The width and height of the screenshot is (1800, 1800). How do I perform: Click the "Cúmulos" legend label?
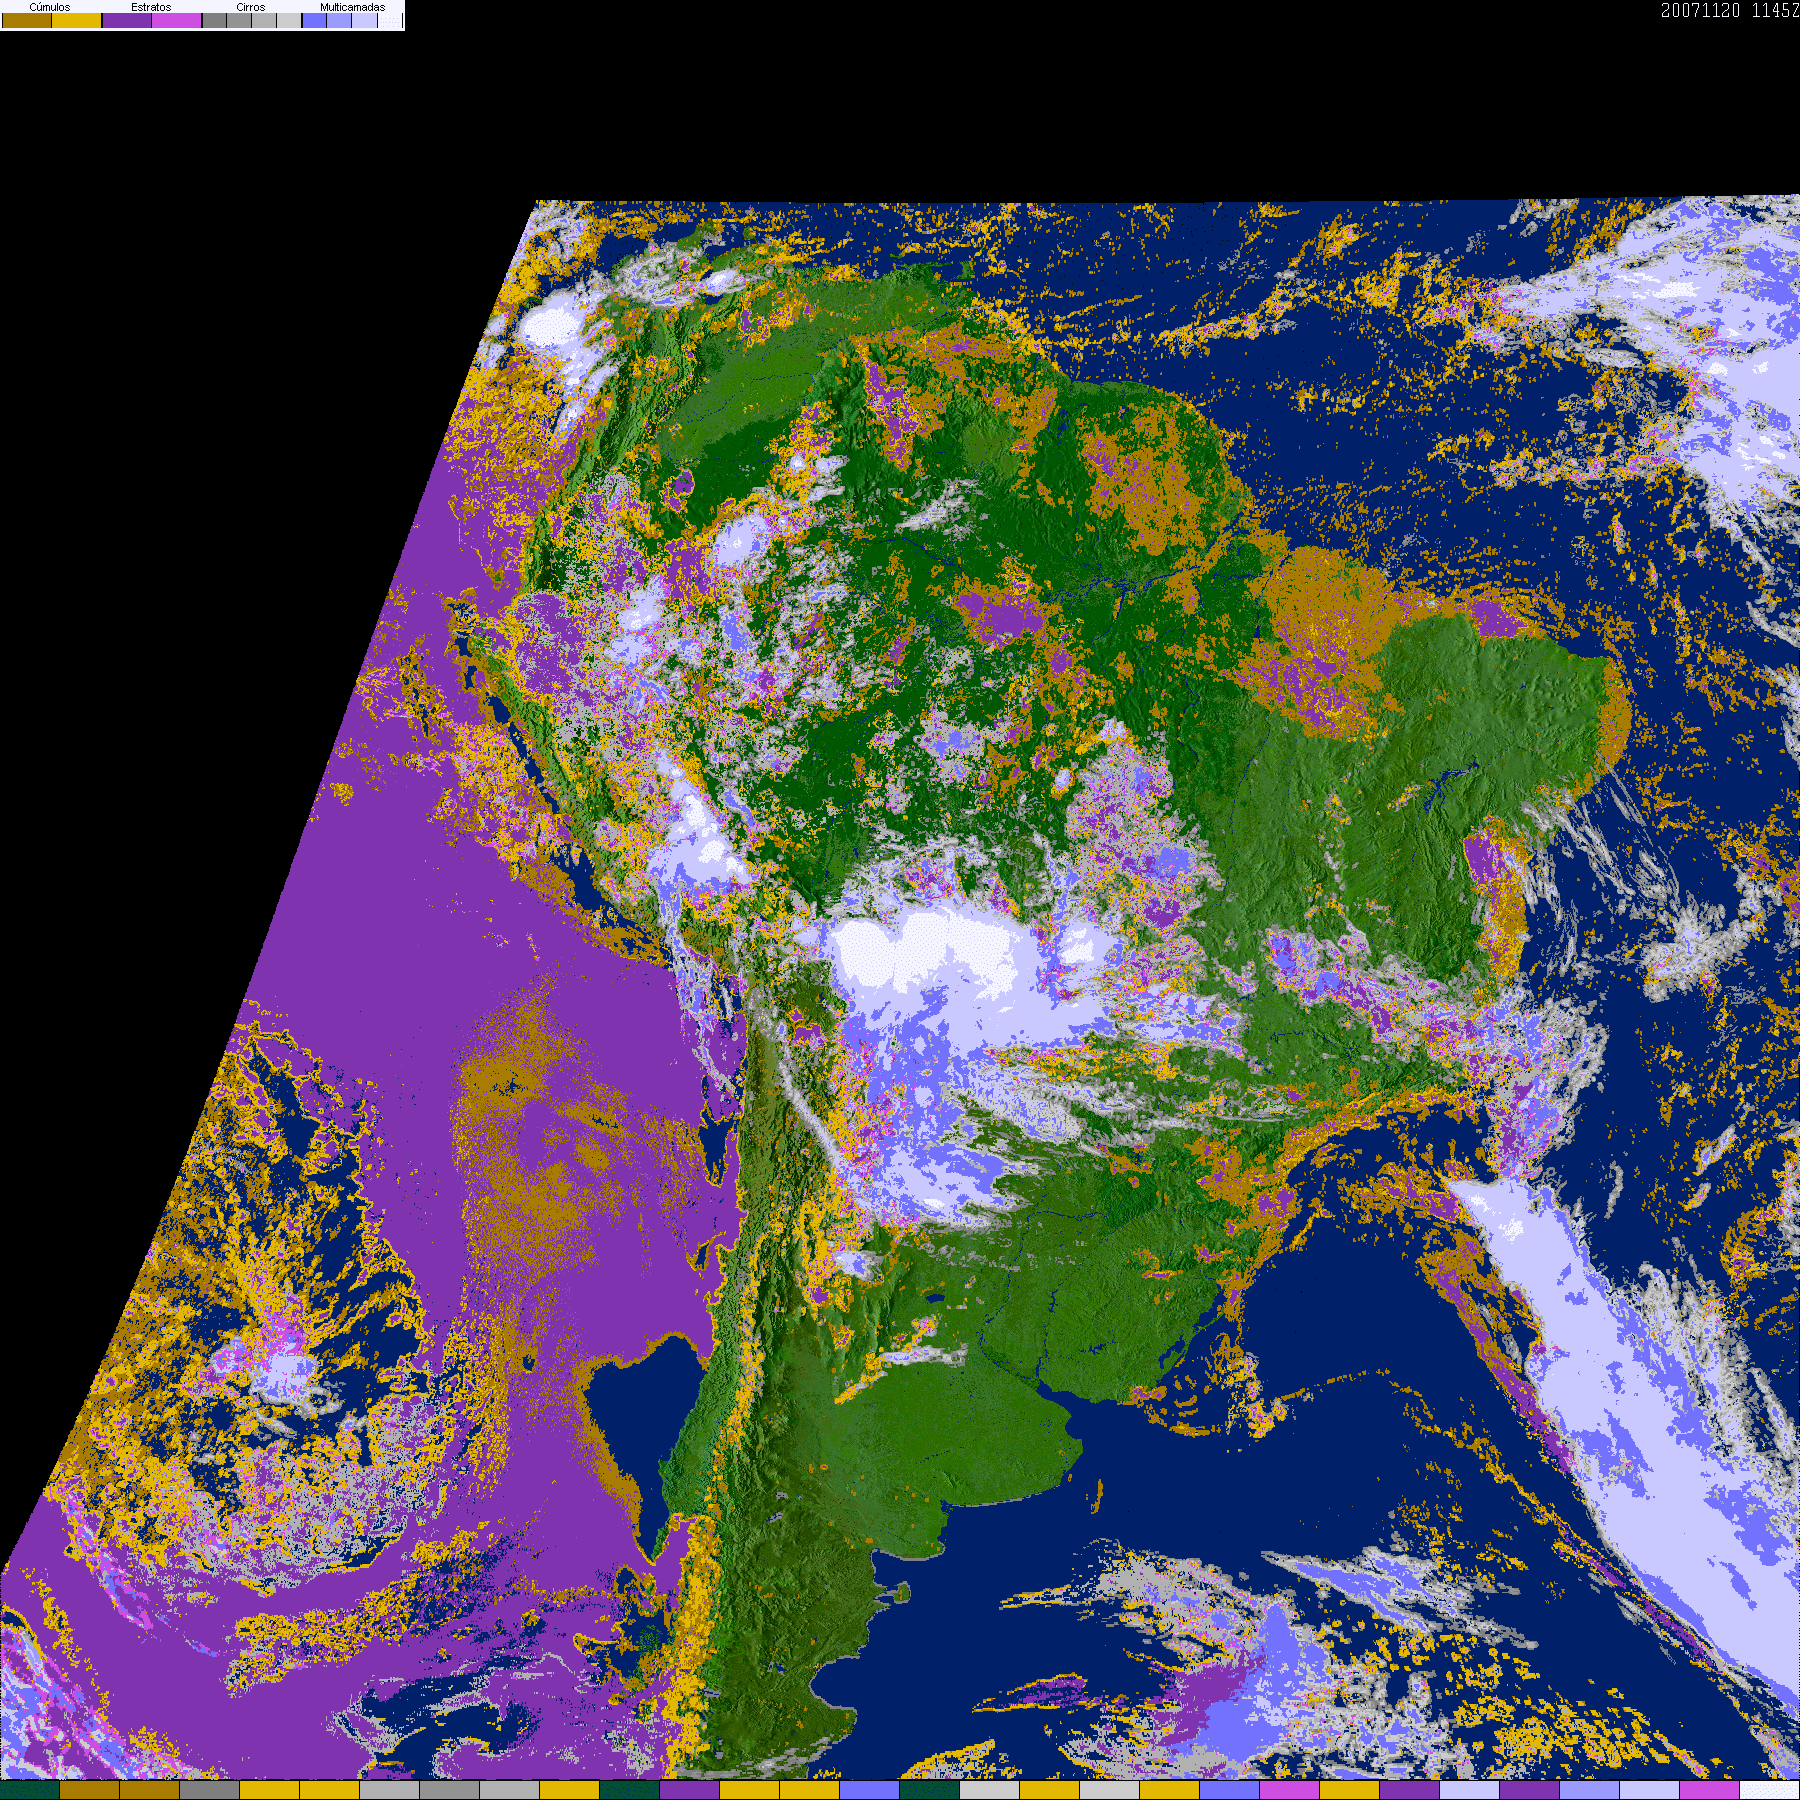50,7
